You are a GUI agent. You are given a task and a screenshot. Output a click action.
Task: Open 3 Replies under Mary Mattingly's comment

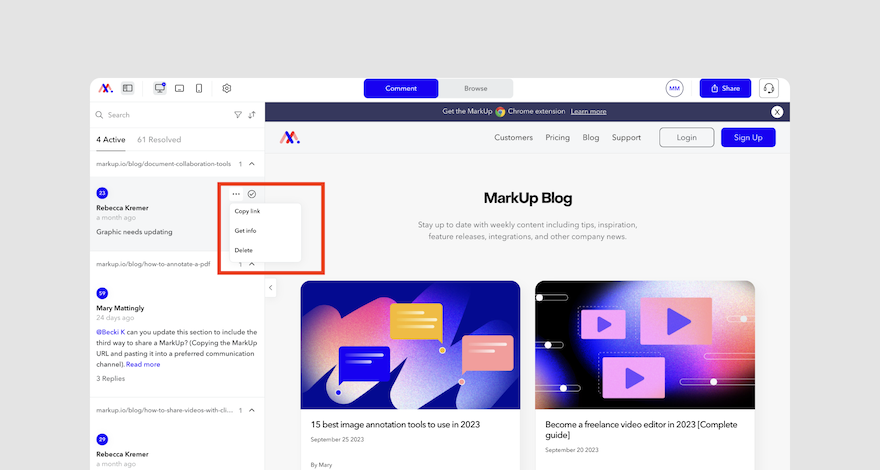[111, 378]
